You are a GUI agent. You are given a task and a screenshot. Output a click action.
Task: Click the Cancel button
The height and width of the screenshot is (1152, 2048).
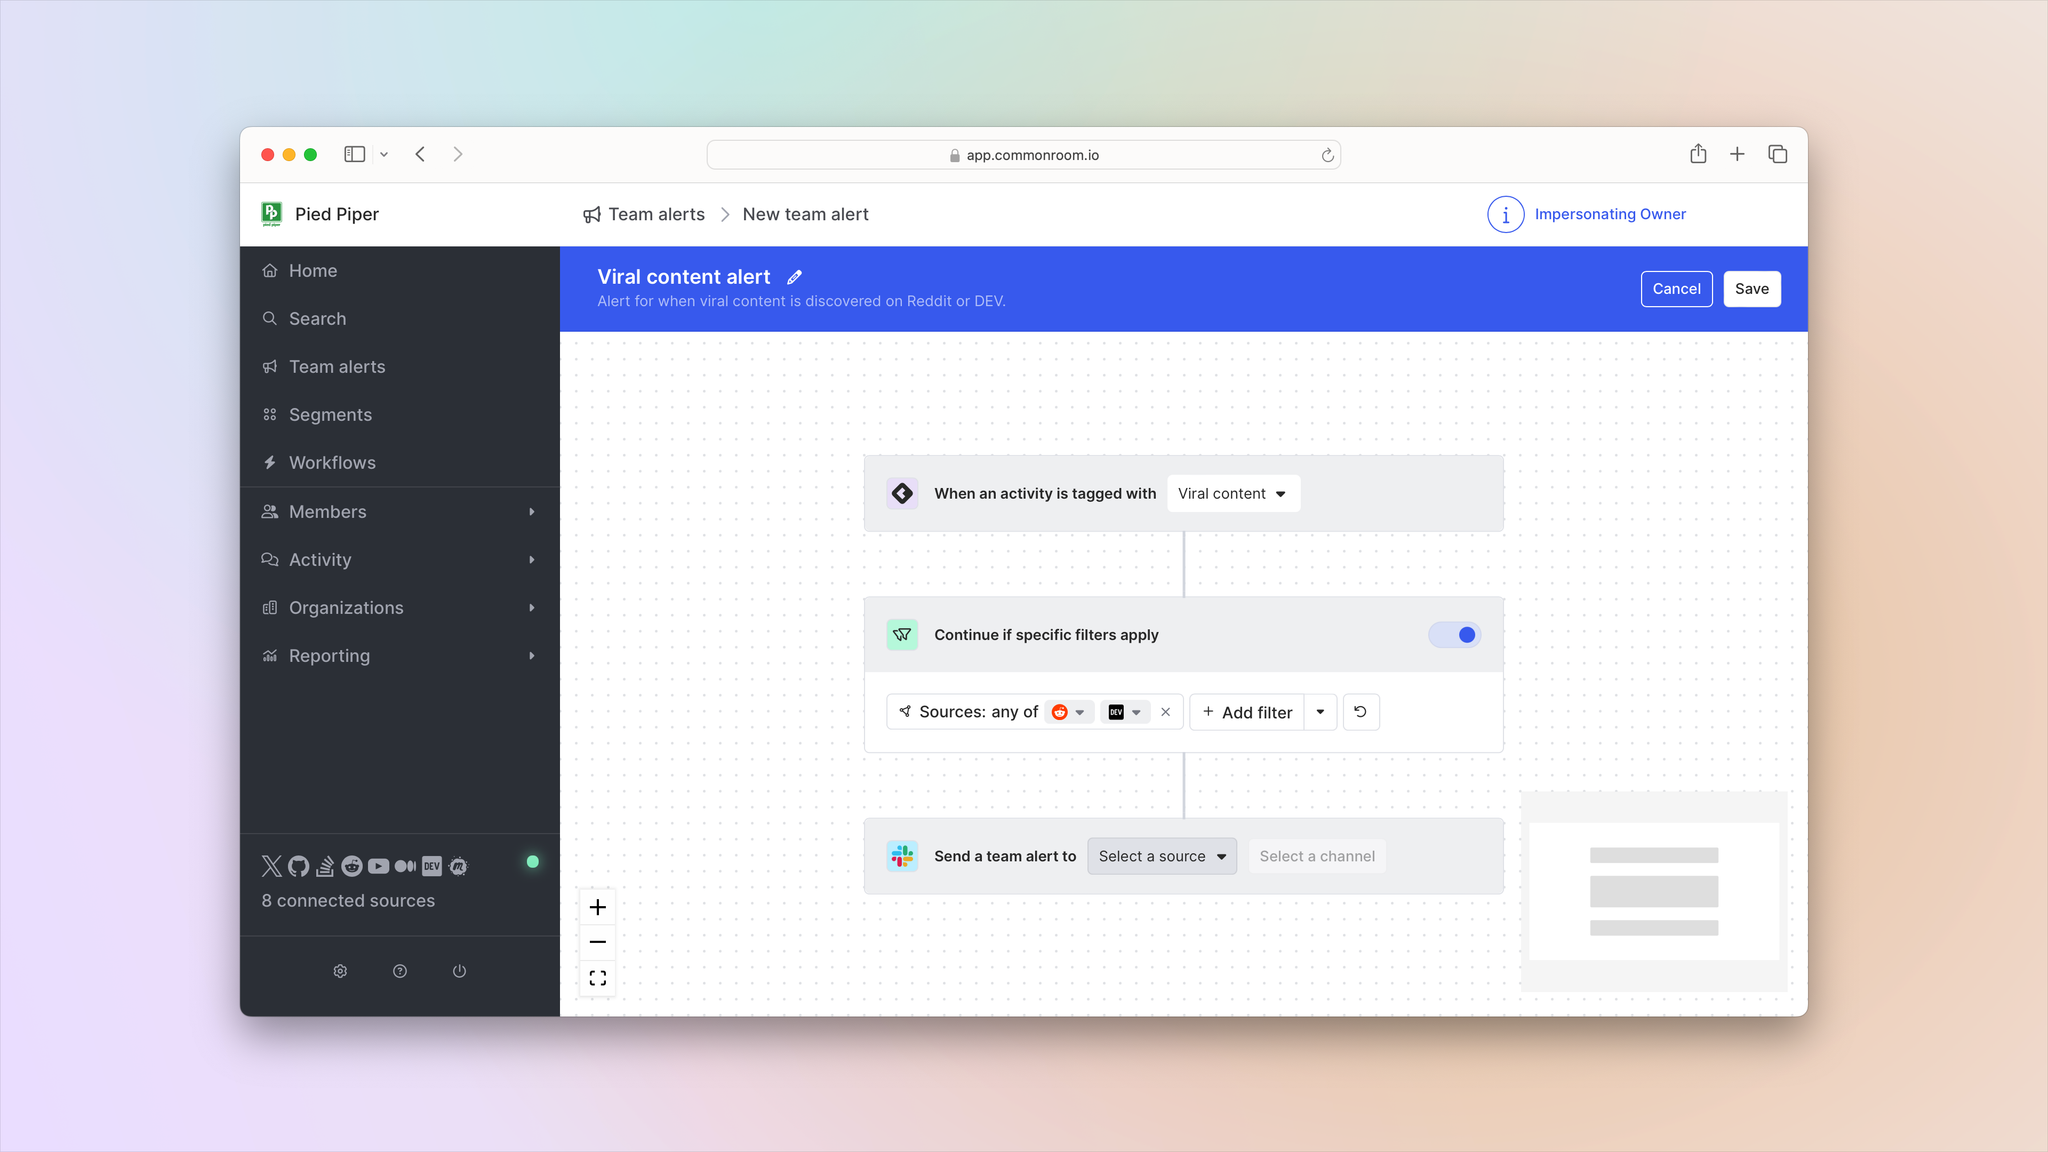pyautogui.click(x=1676, y=289)
